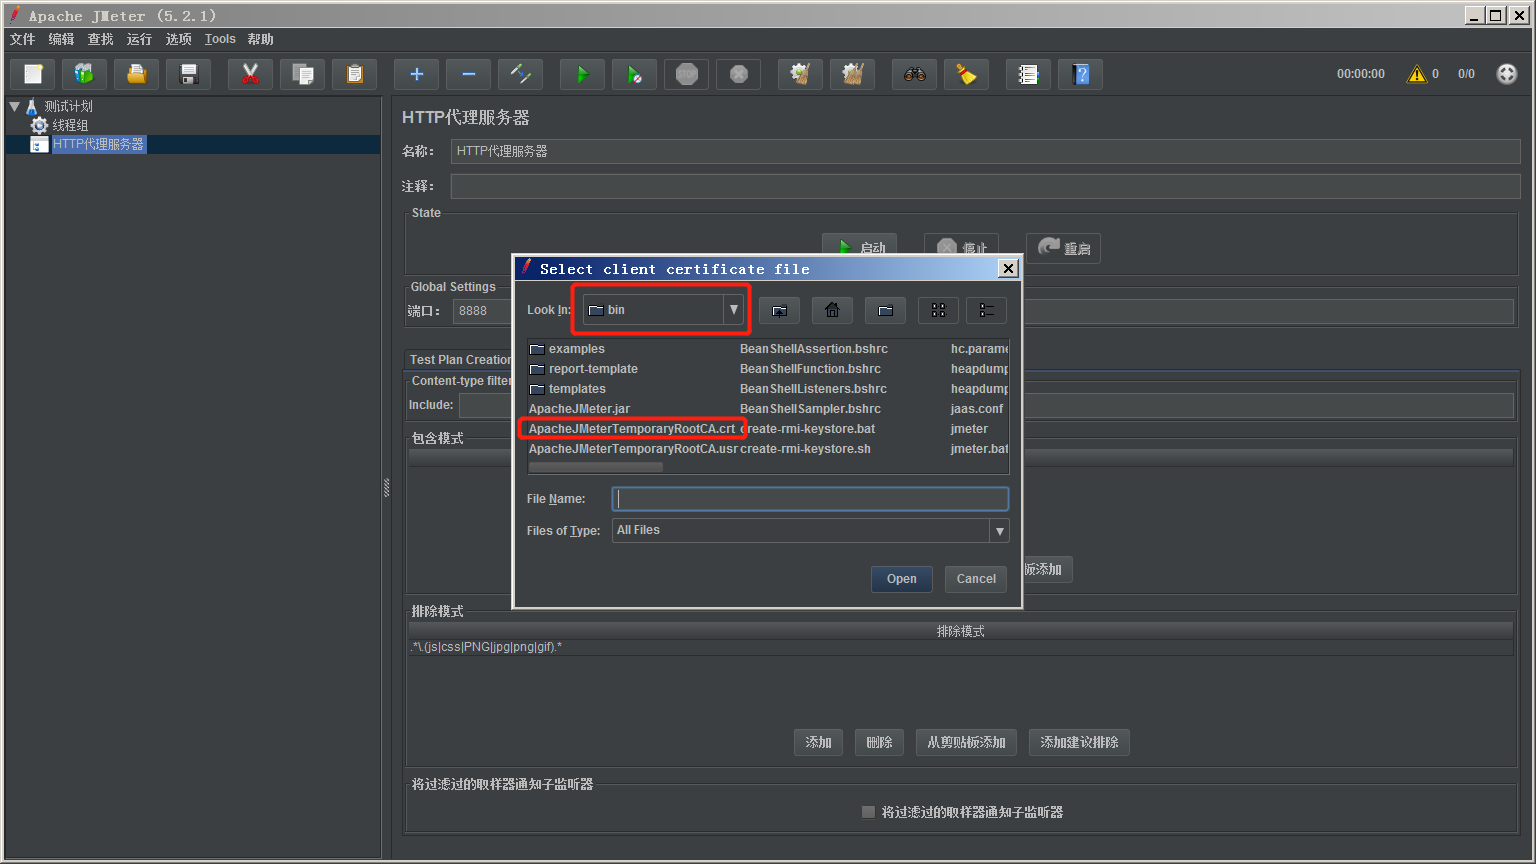Image resolution: width=1536 pixels, height=864 pixels.
Task: Click the Home folder icon in dialog
Action: (x=832, y=311)
